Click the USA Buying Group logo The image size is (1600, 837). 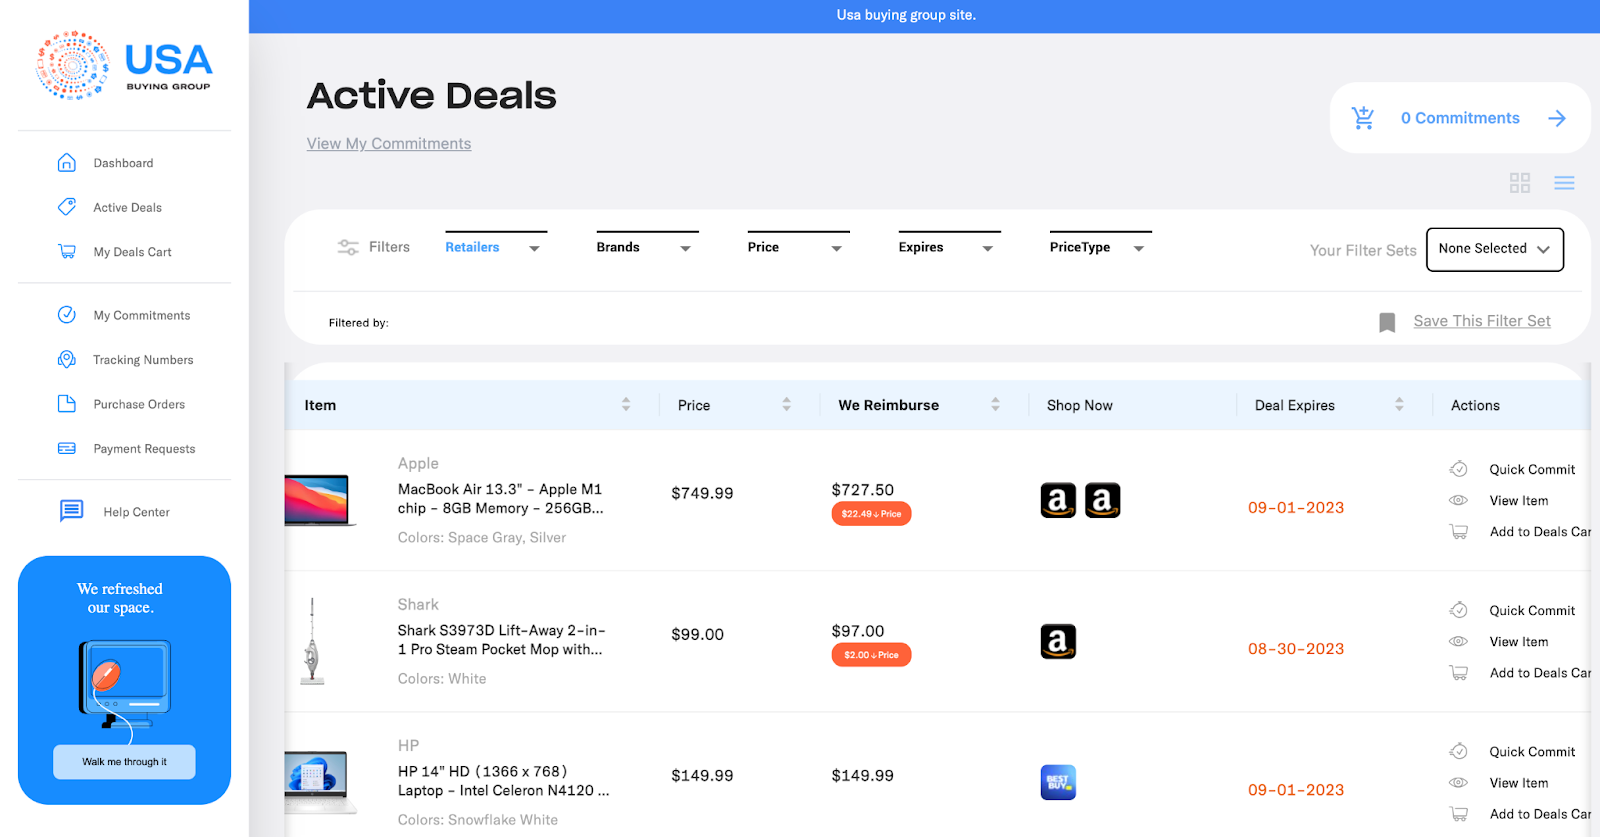tap(124, 66)
